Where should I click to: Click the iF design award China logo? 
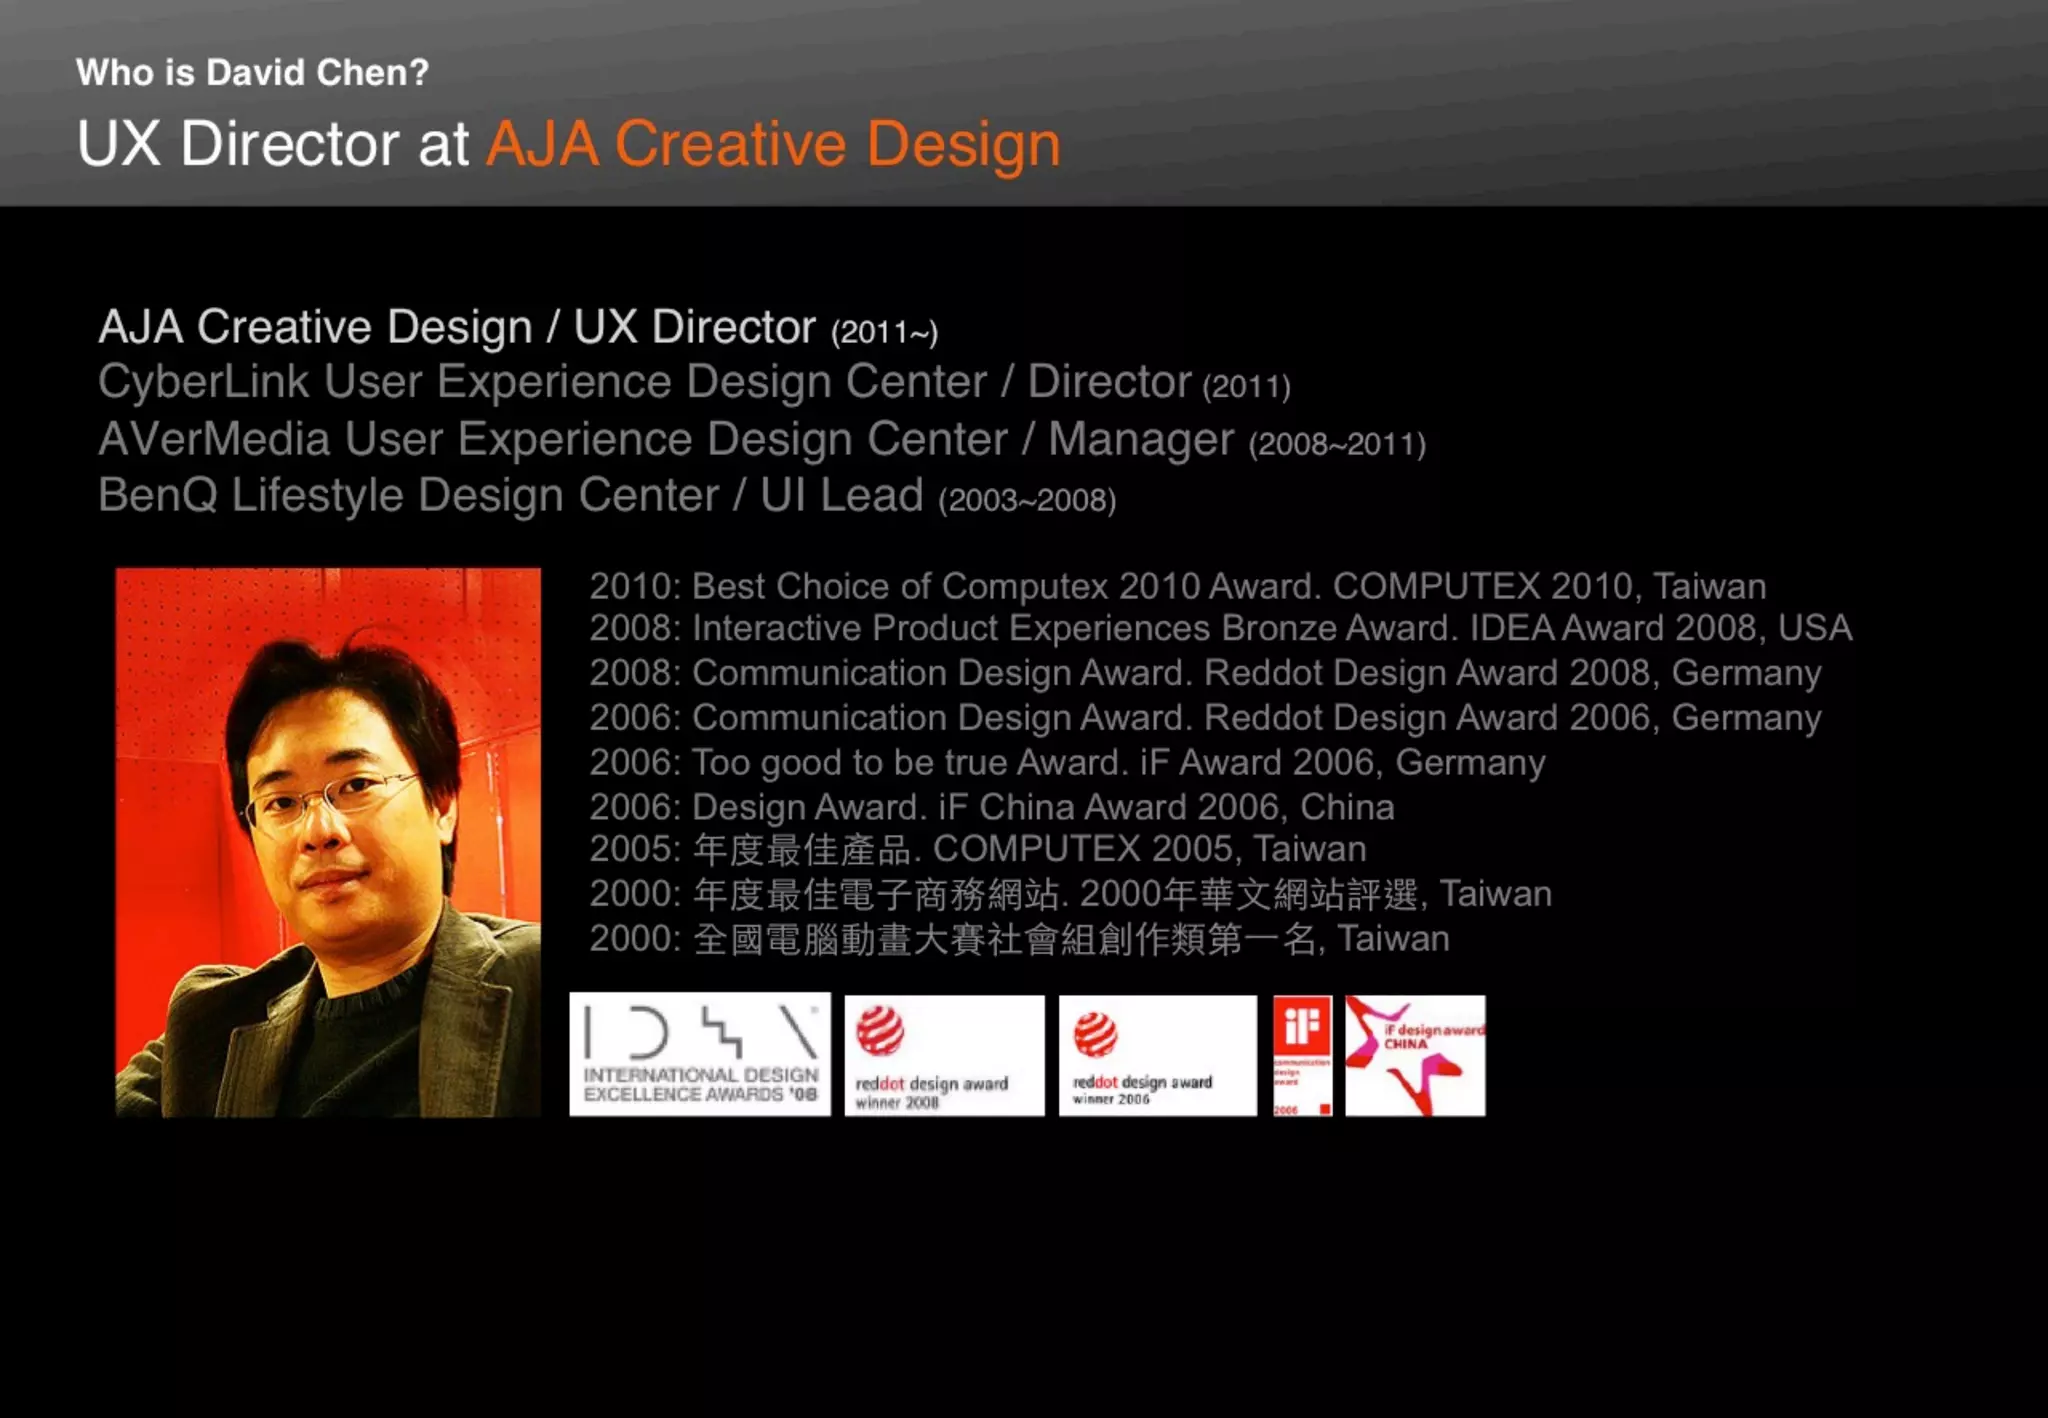[1414, 1055]
